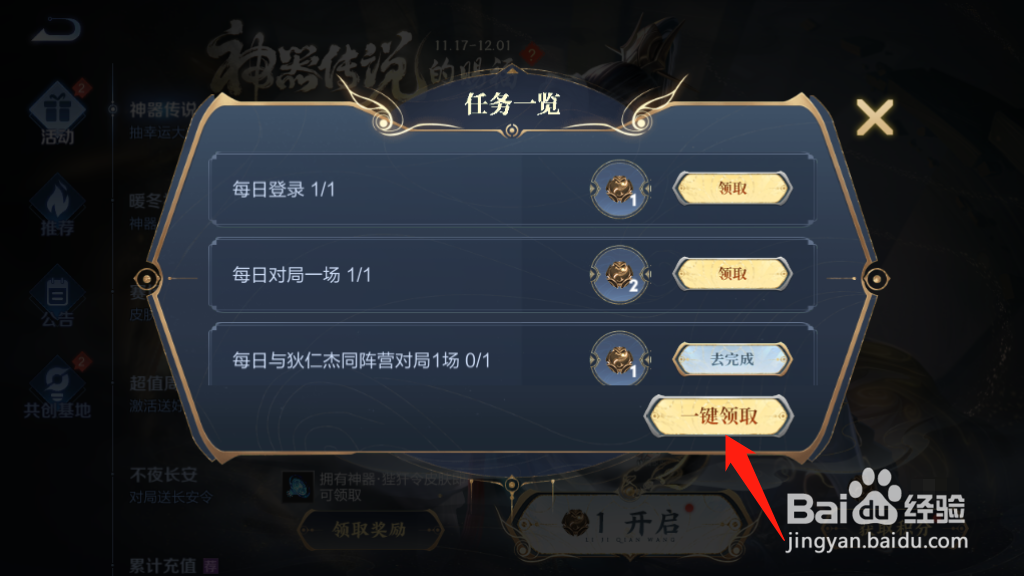
Task: Open the 活动 gift icon in the sidebar
Action: coord(57,112)
